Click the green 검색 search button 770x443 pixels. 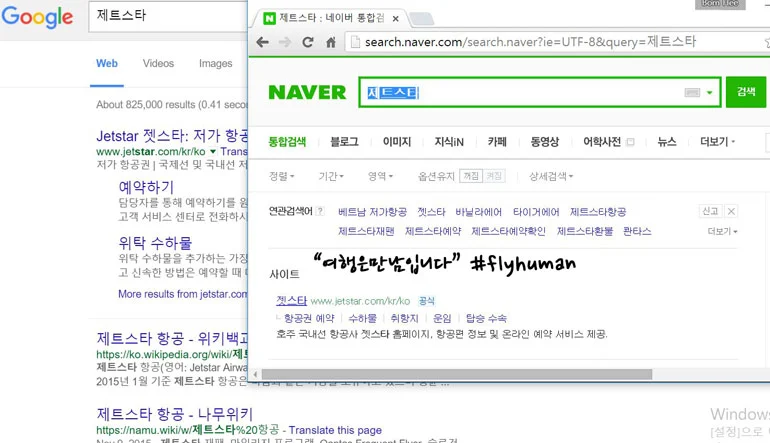click(x=746, y=92)
